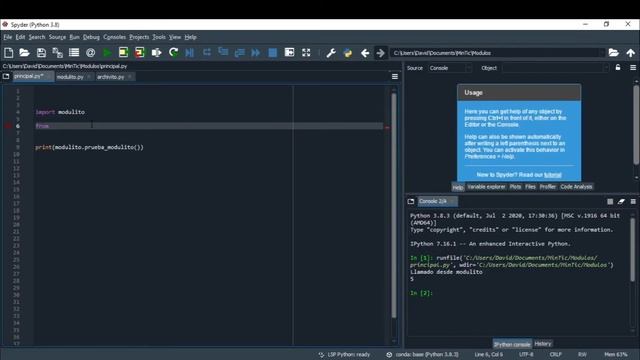Open PYTHONPATH manager python icon

coord(348,53)
